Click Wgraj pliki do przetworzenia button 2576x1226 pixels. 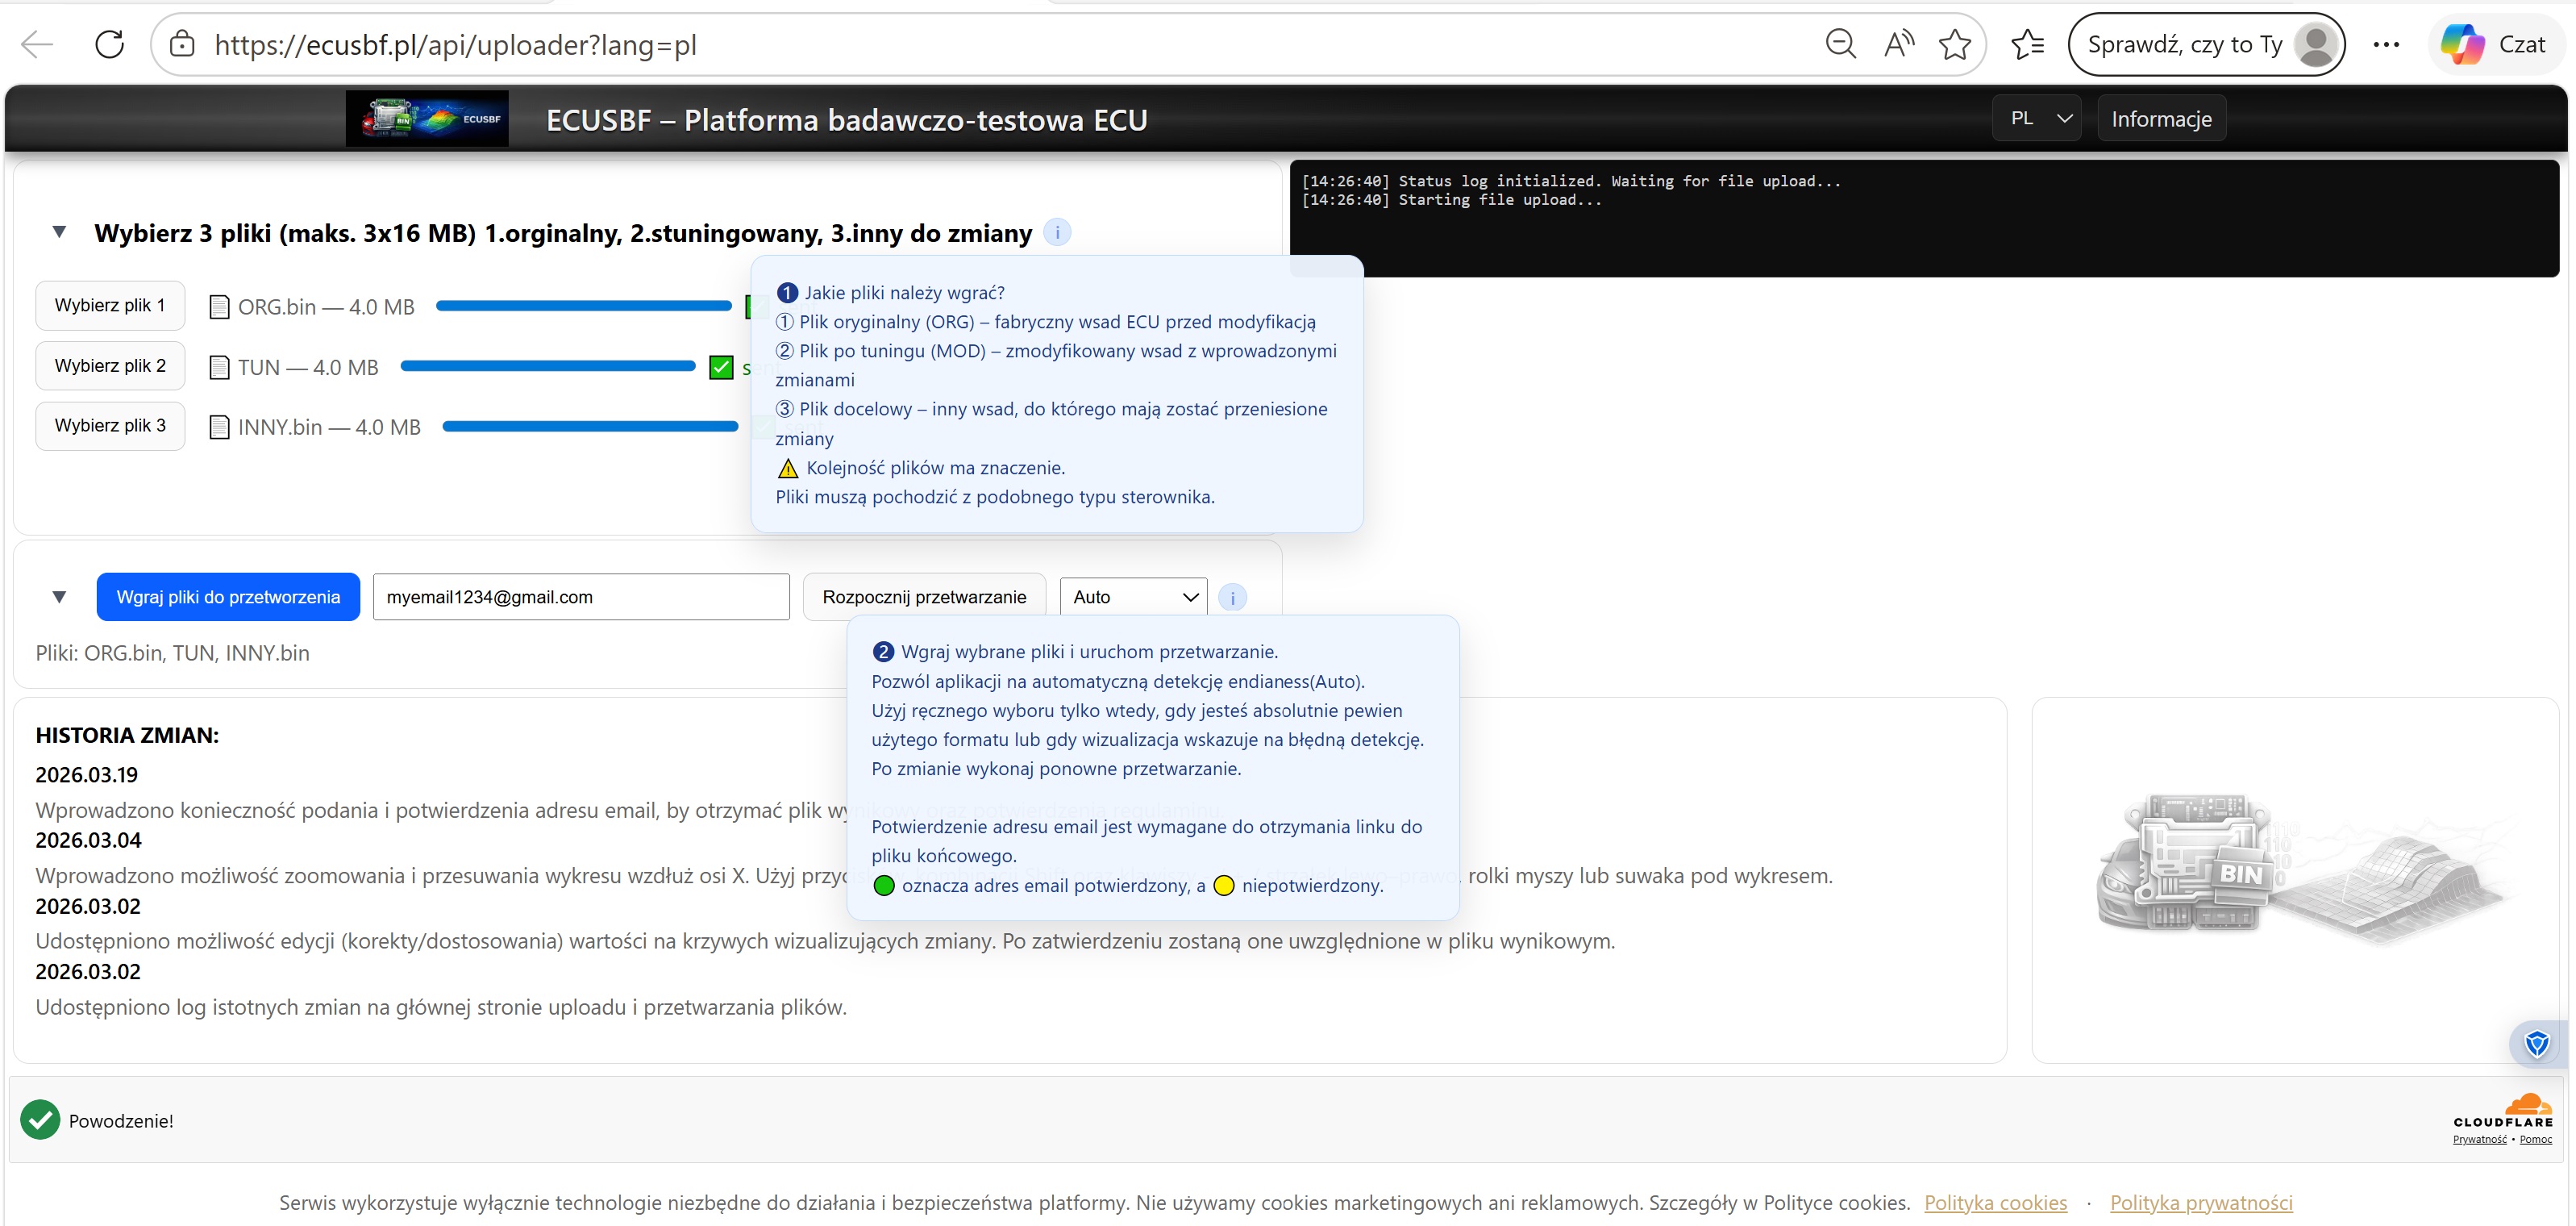[228, 597]
